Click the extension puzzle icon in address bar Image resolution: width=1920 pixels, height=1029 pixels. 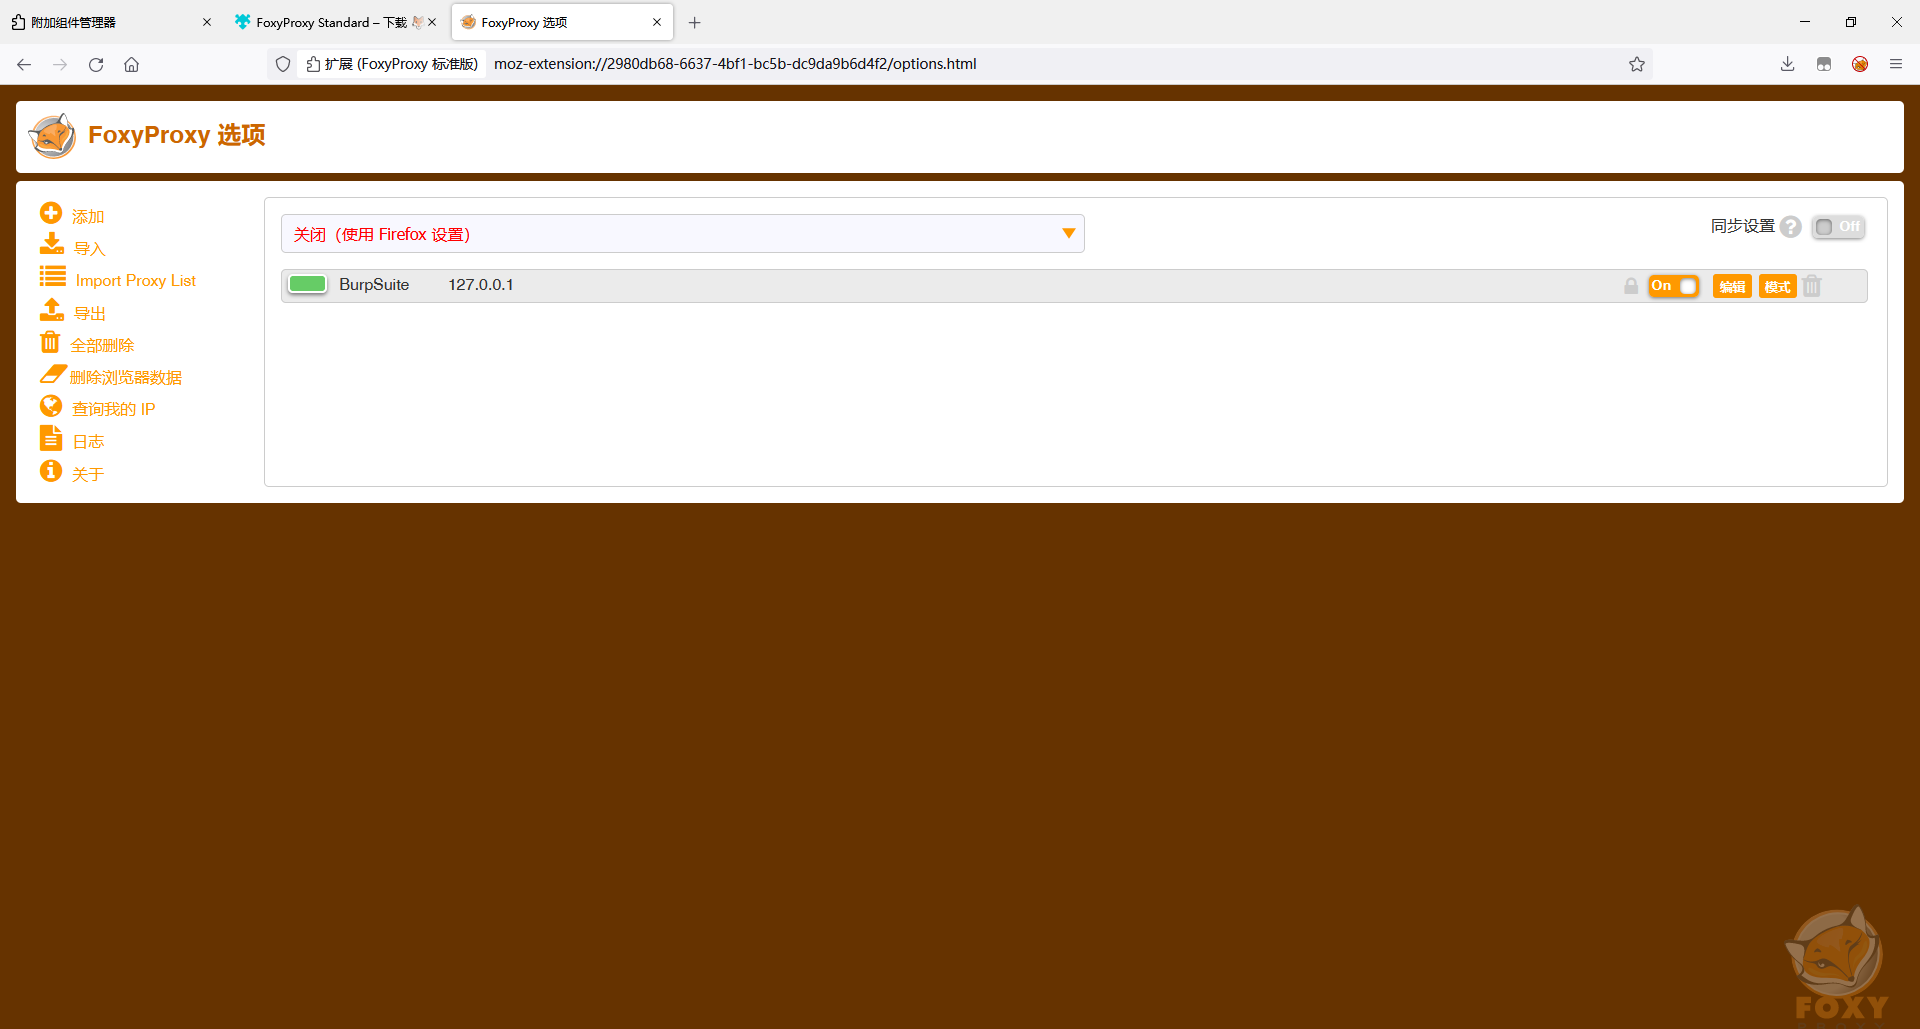[314, 64]
